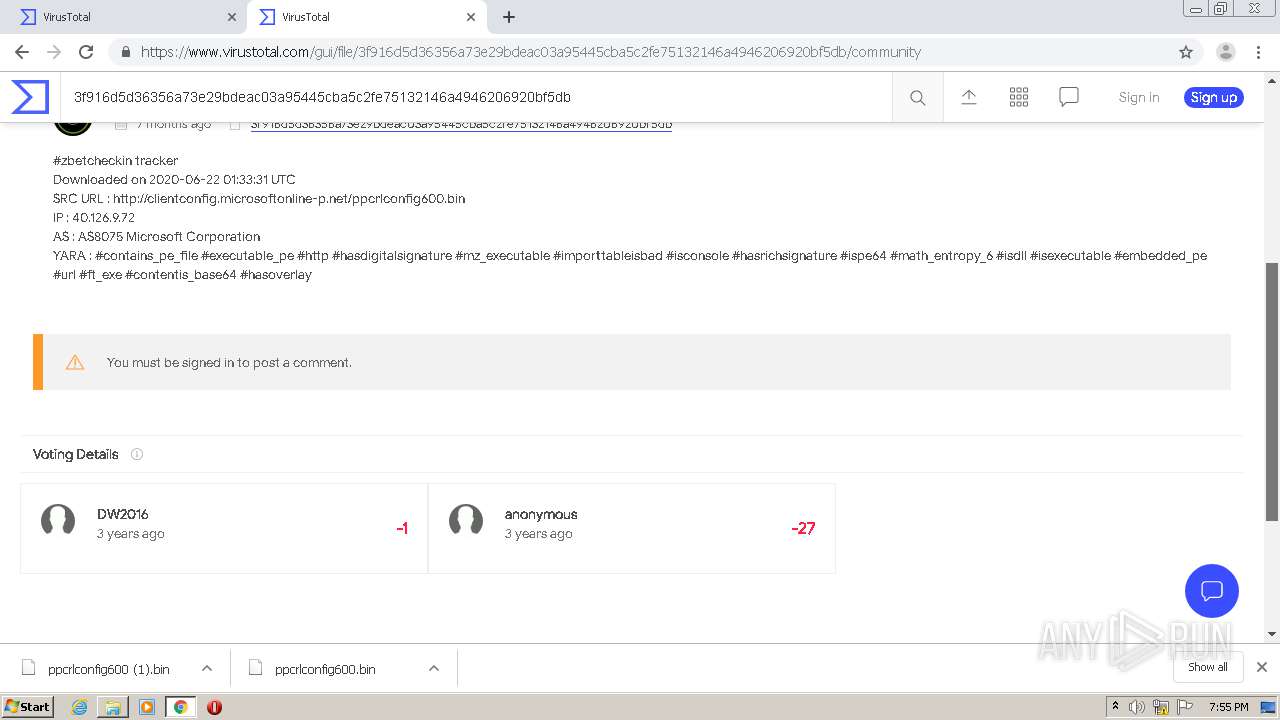Open the apps grid icon
This screenshot has height=720, width=1280.
1019,97
